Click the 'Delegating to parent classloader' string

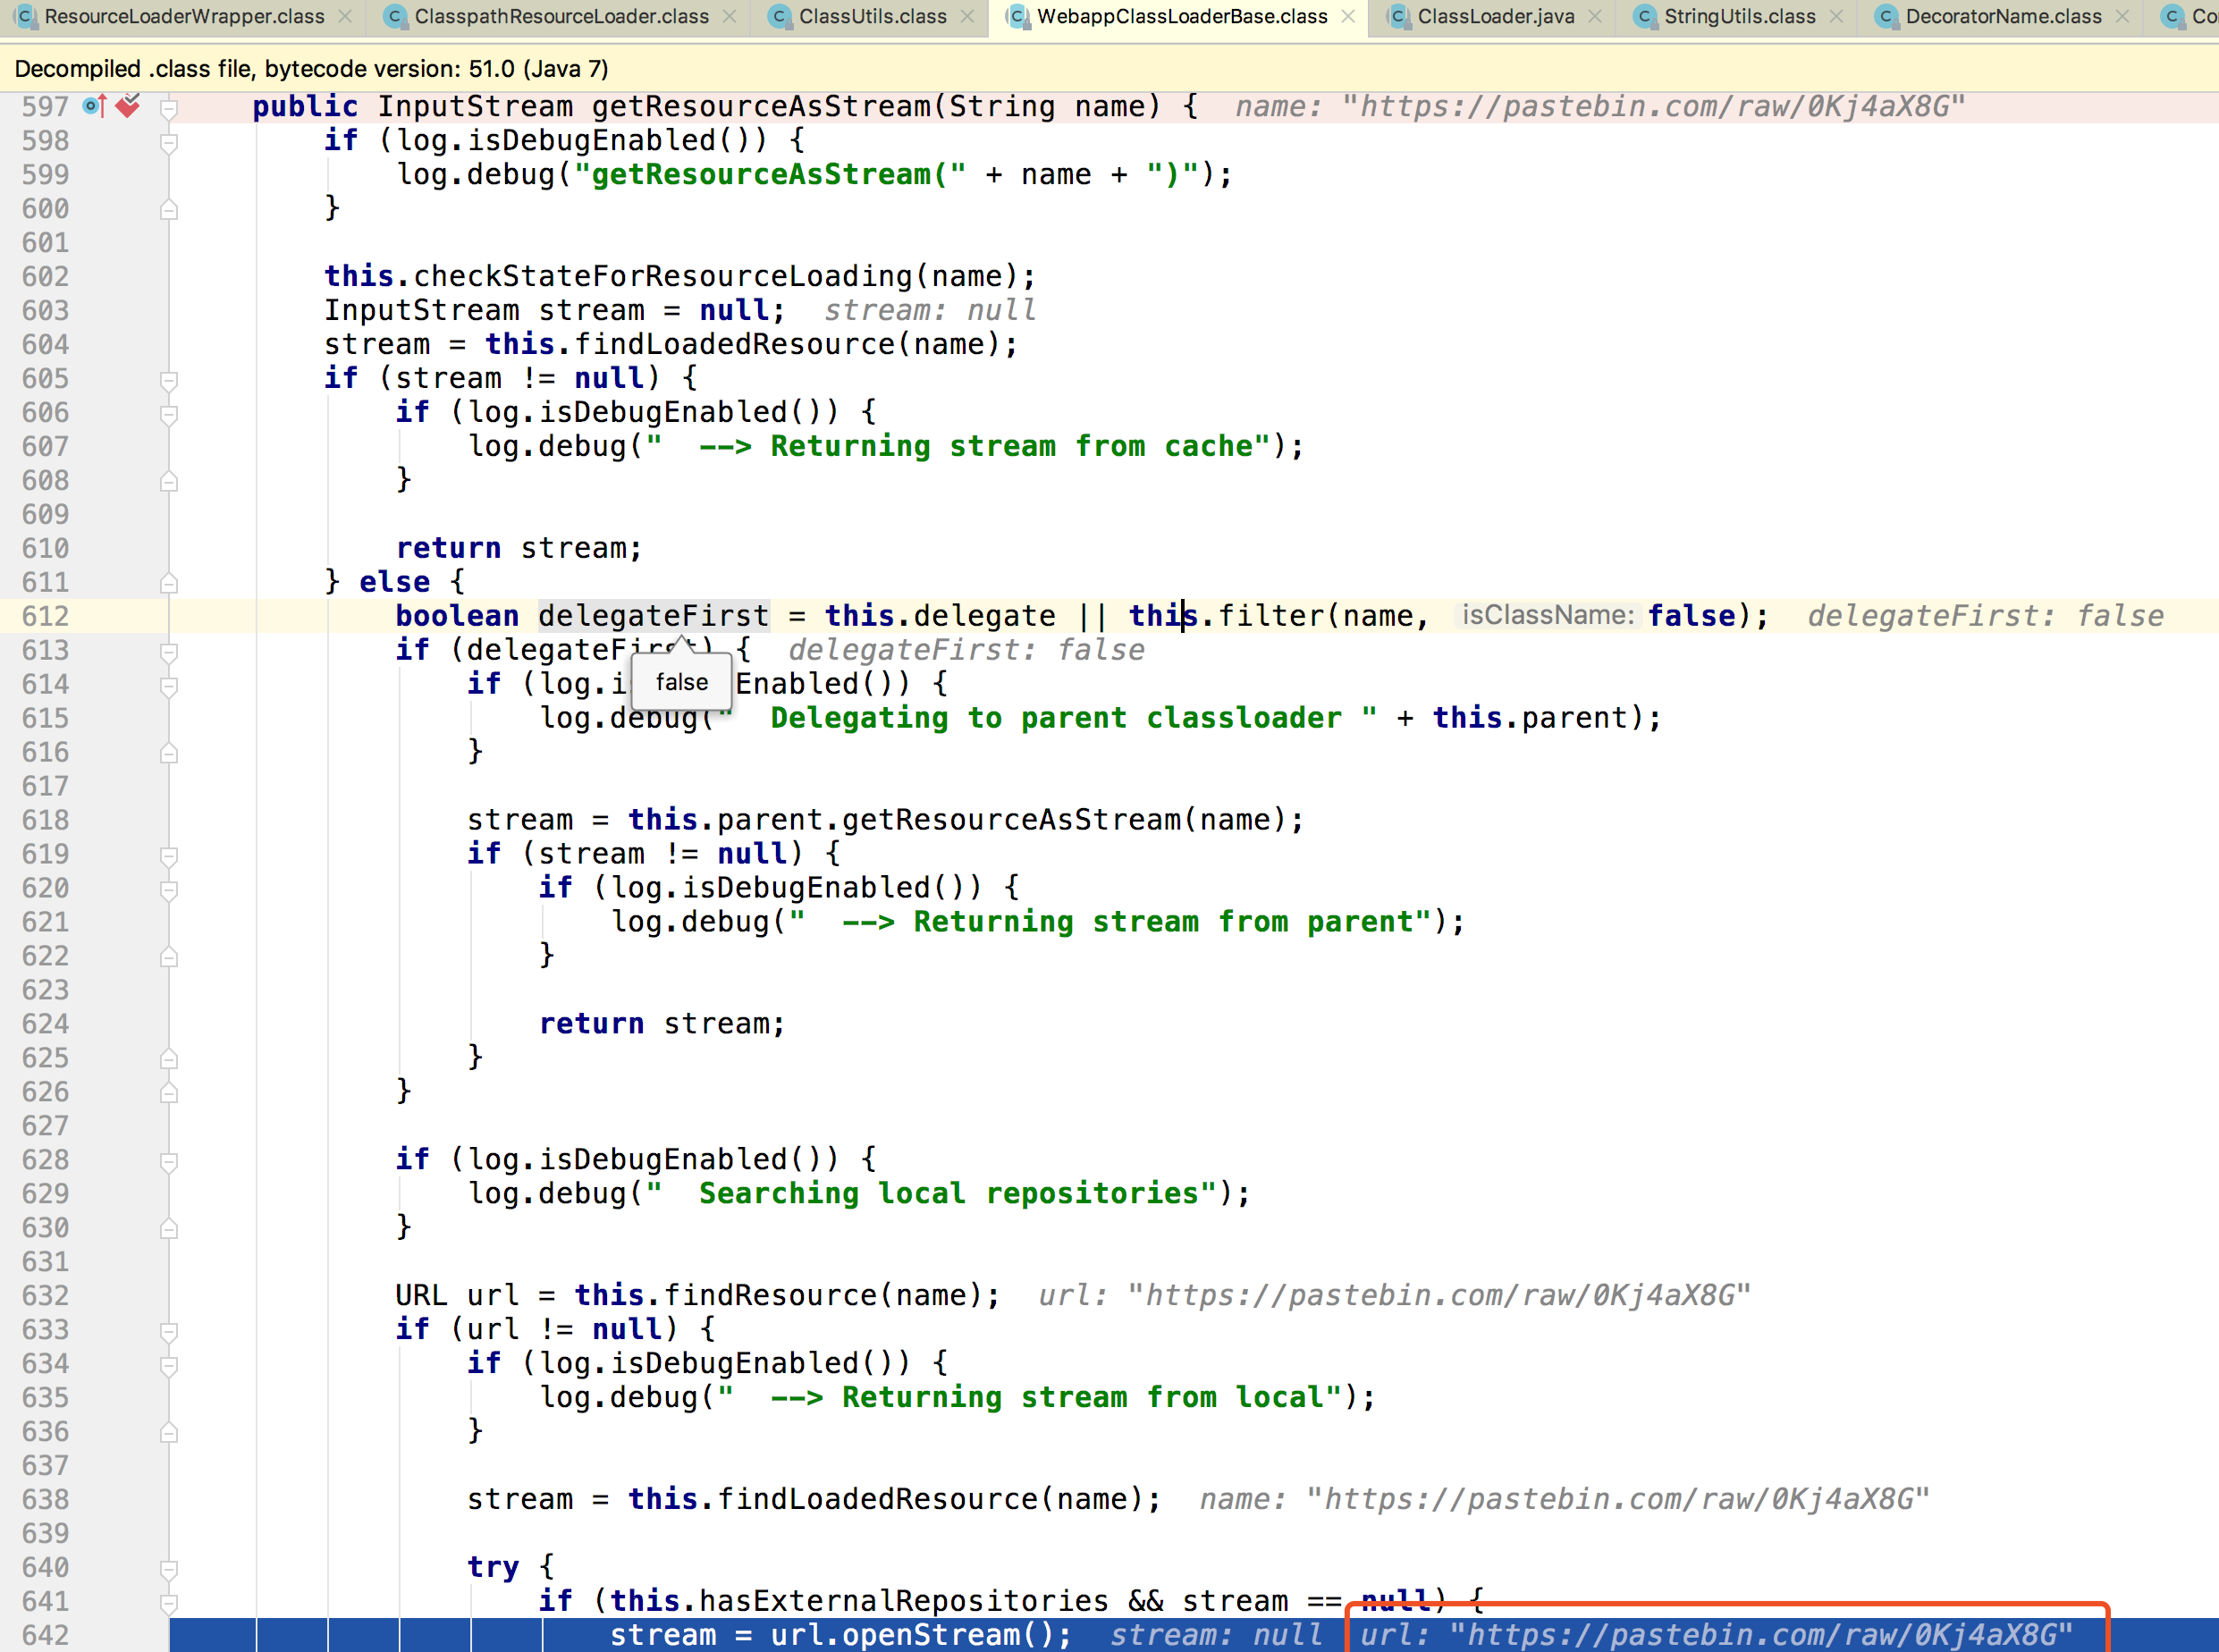(x=1047, y=718)
